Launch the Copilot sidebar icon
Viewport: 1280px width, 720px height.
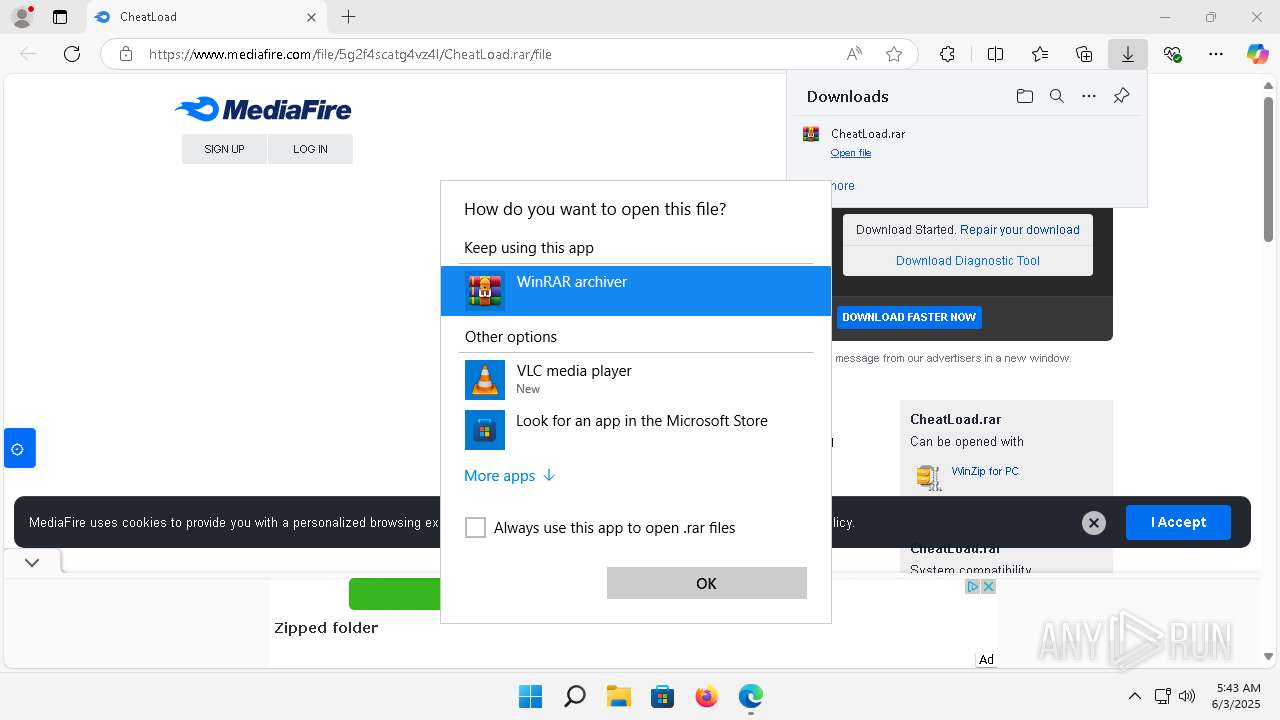pos(1257,54)
